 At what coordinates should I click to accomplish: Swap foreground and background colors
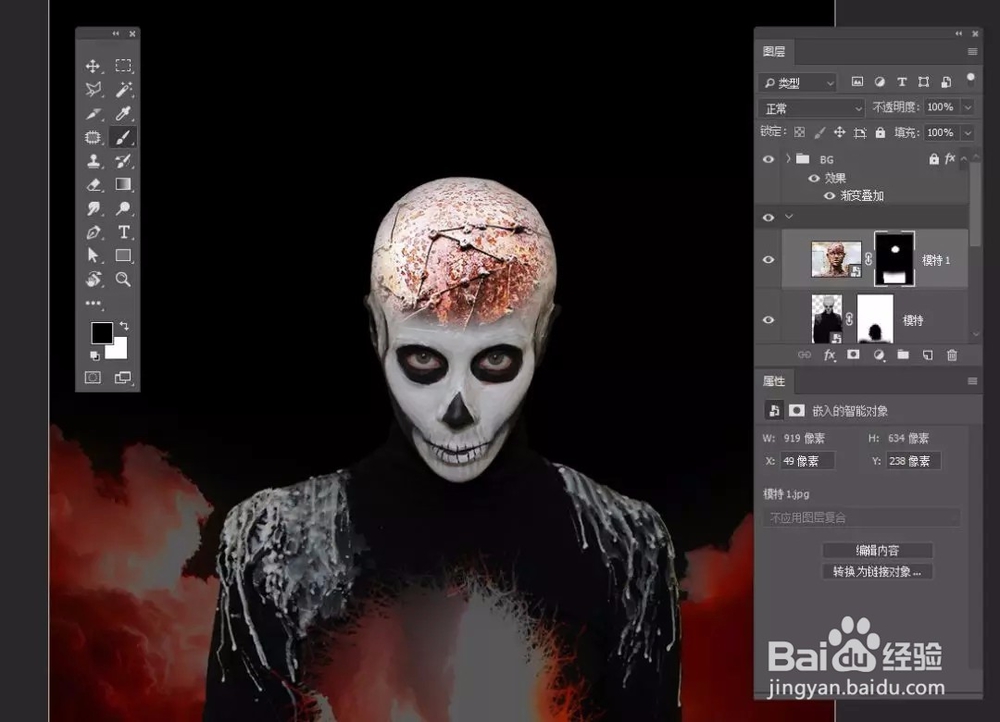tap(124, 326)
